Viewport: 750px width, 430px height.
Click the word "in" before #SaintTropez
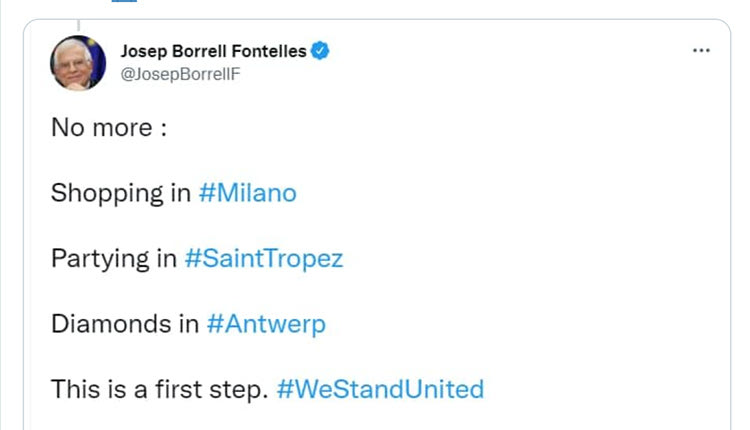(x=167, y=258)
